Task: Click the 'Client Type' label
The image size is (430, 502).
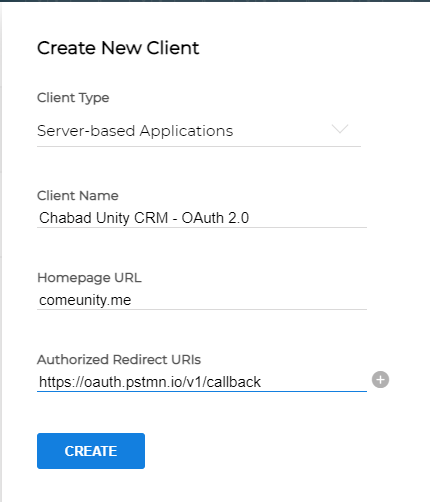Action: point(73,98)
